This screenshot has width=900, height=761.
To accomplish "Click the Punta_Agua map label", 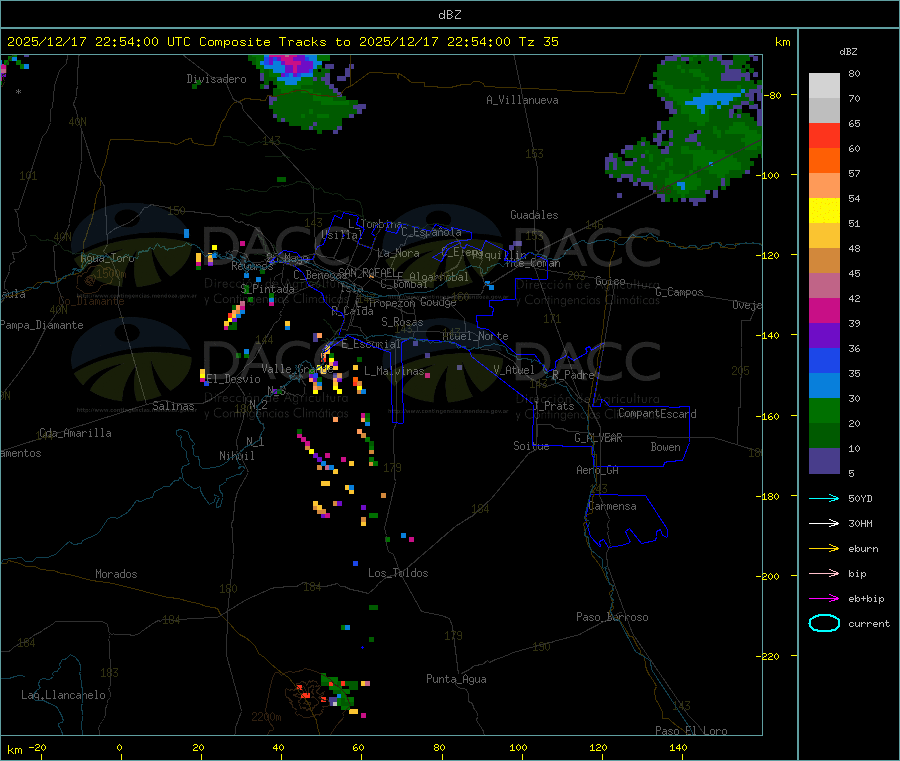I will (456, 679).
